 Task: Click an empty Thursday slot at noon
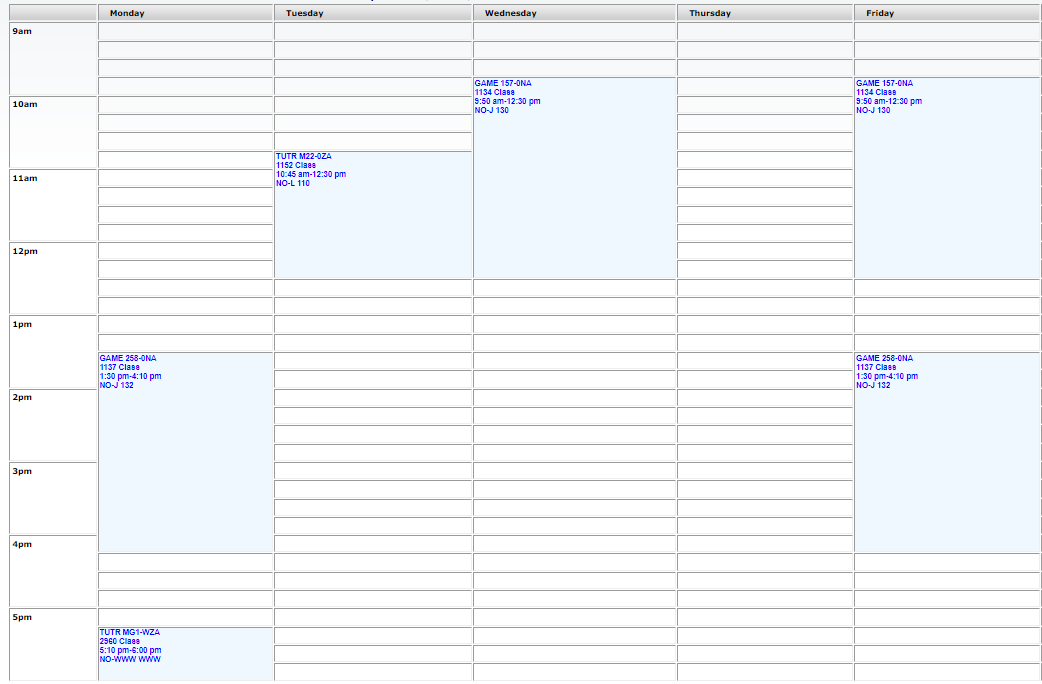click(x=765, y=260)
